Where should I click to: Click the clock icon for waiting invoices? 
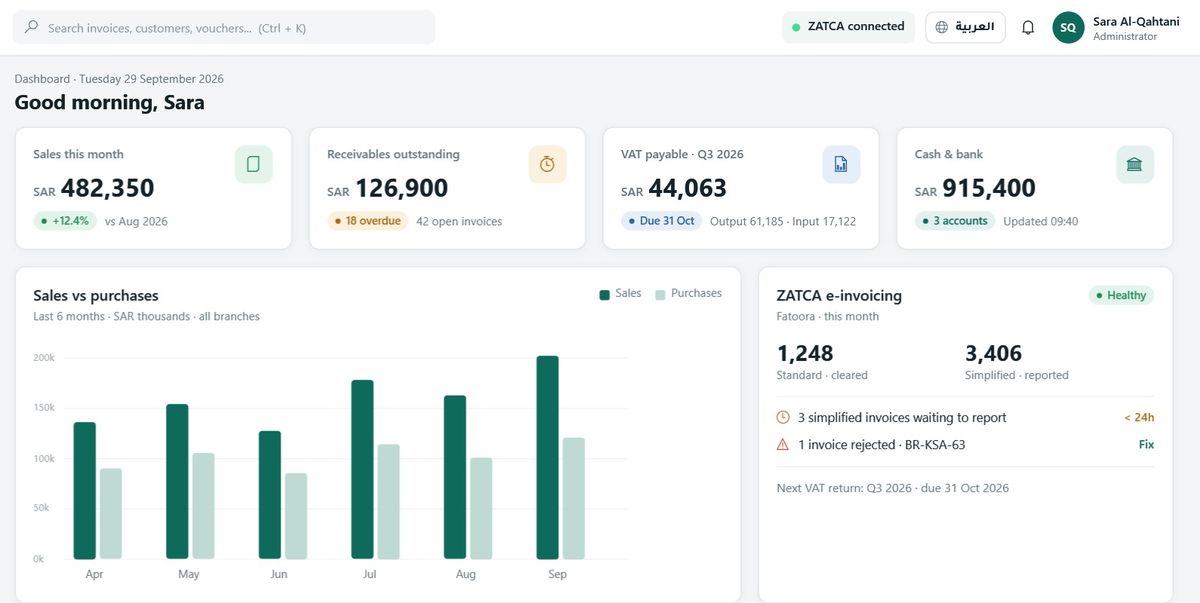(783, 417)
